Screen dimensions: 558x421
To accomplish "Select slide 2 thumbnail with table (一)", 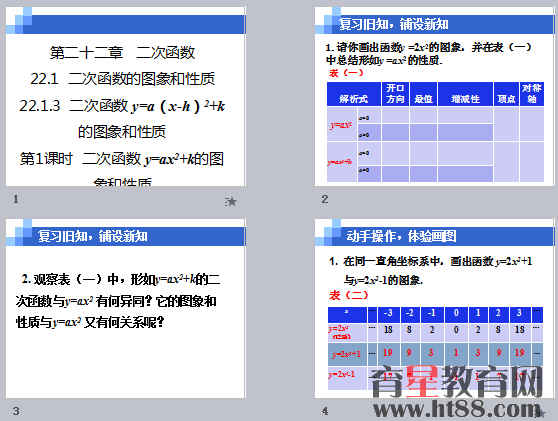I will pyautogui.click(x=435, y=96).
